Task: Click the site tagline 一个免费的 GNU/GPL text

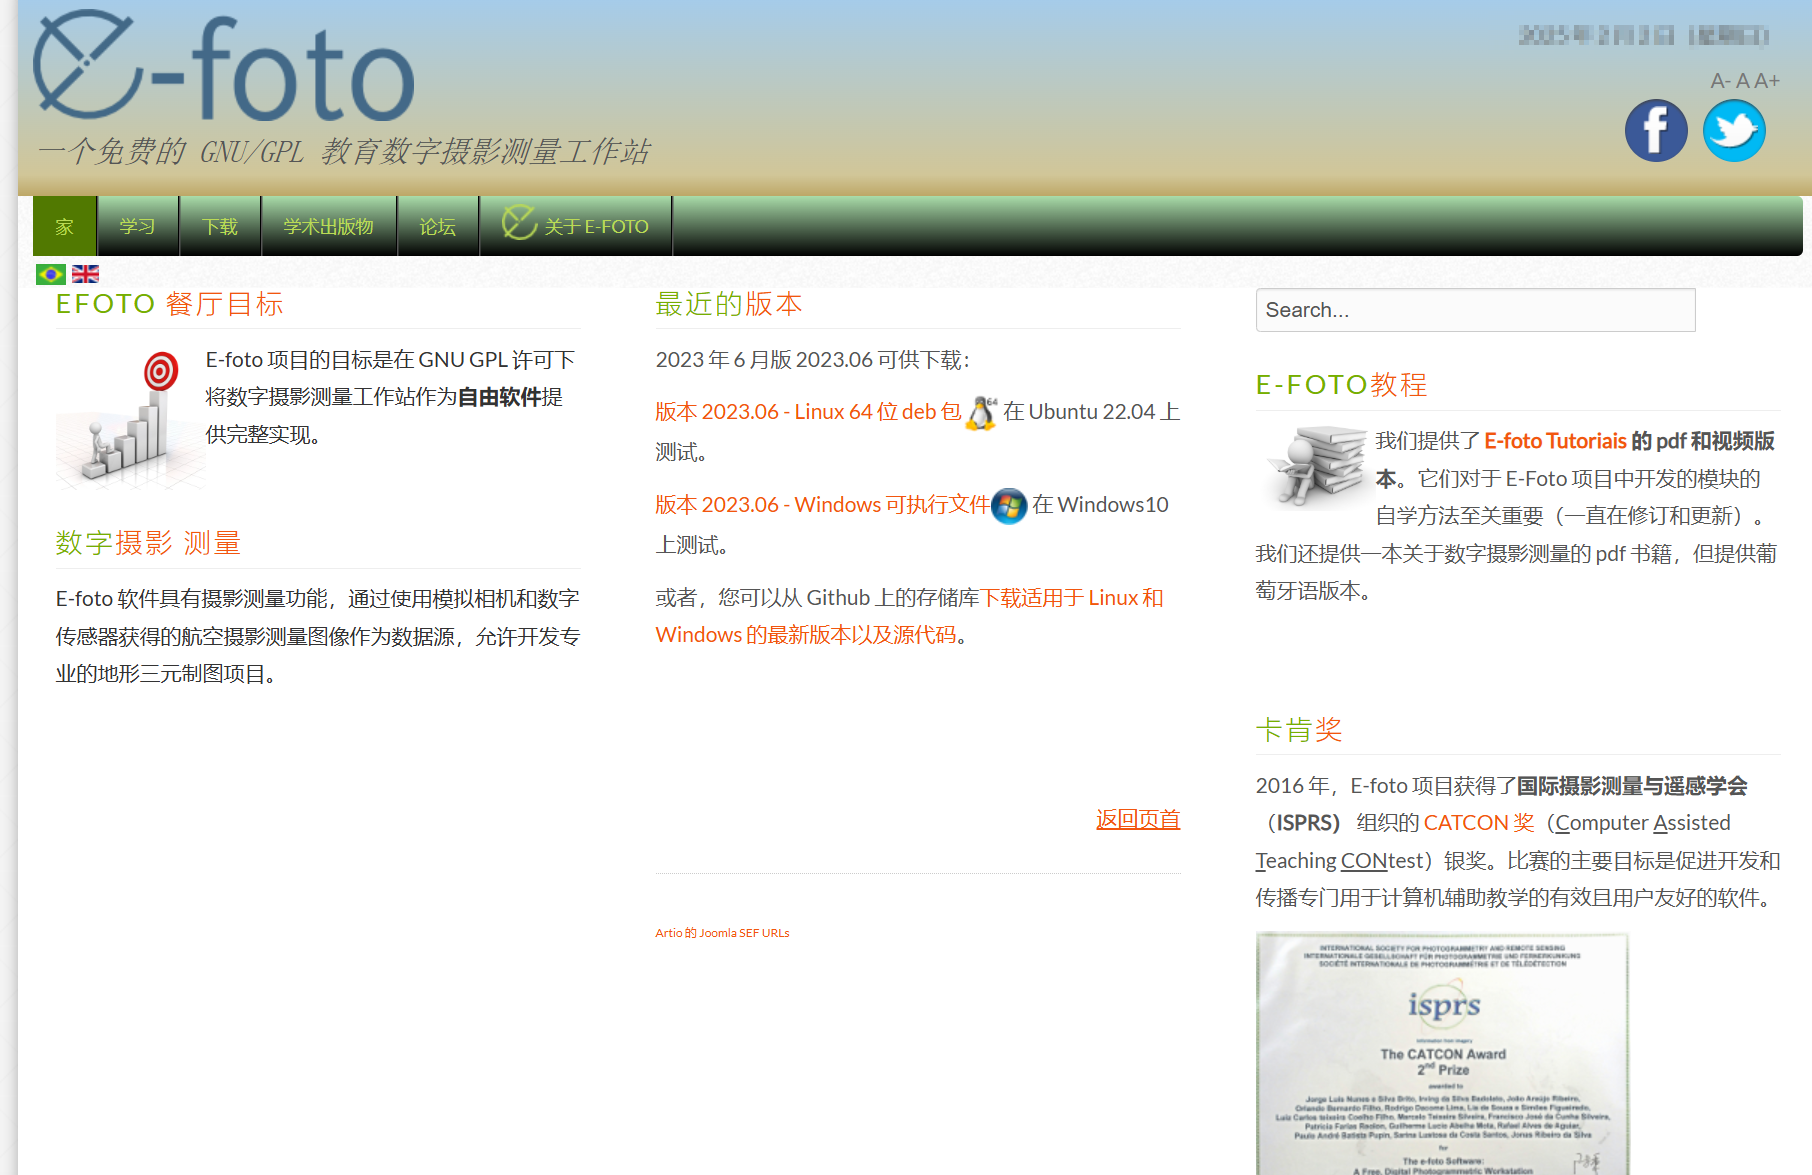Action: click(344, 152)
